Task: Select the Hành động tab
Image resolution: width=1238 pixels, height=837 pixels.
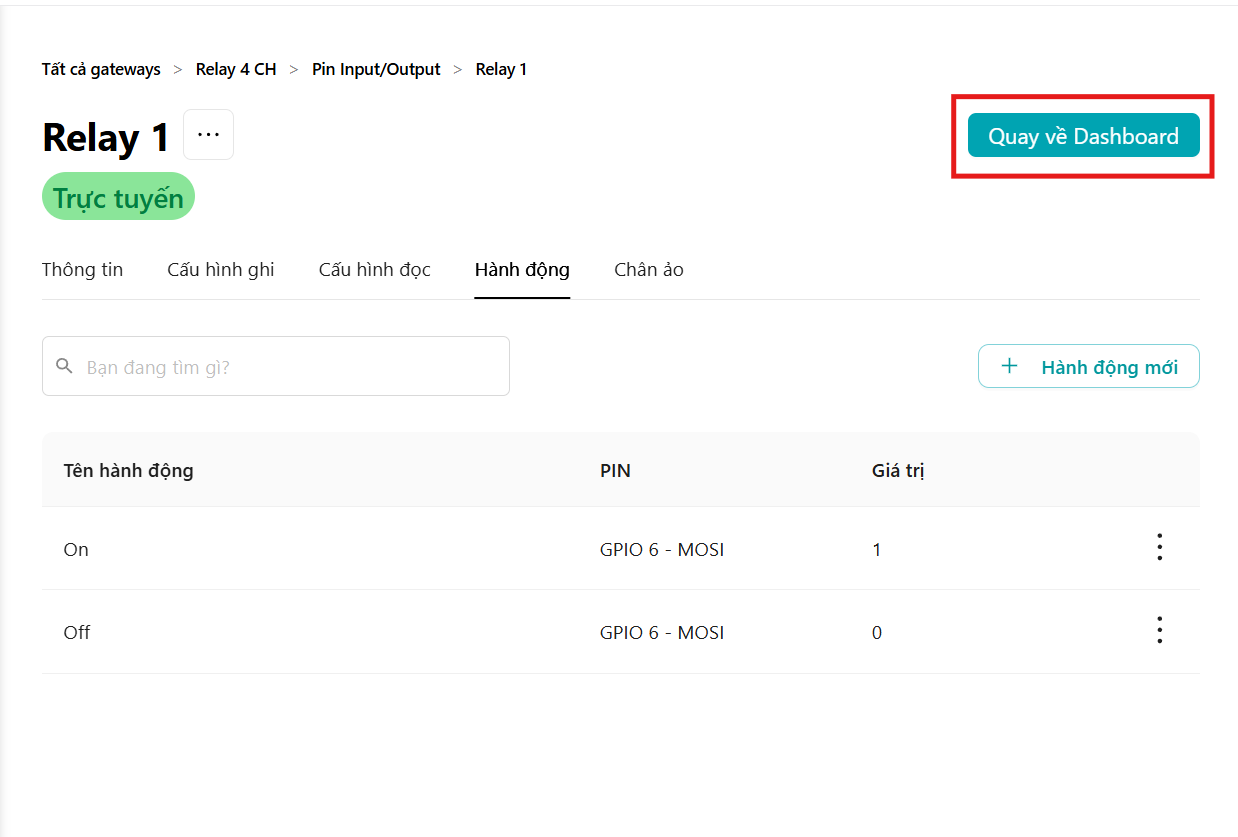Action: 522,270
